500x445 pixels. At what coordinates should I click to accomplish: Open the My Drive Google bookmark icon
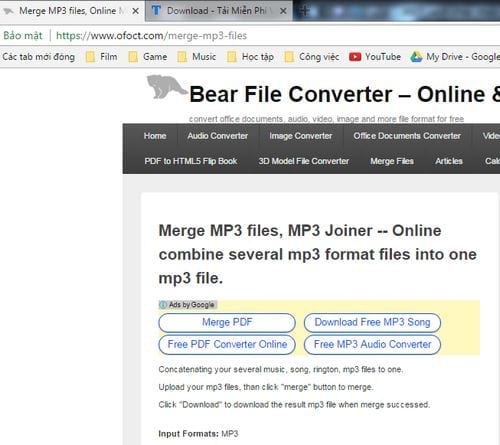[416, 57]
